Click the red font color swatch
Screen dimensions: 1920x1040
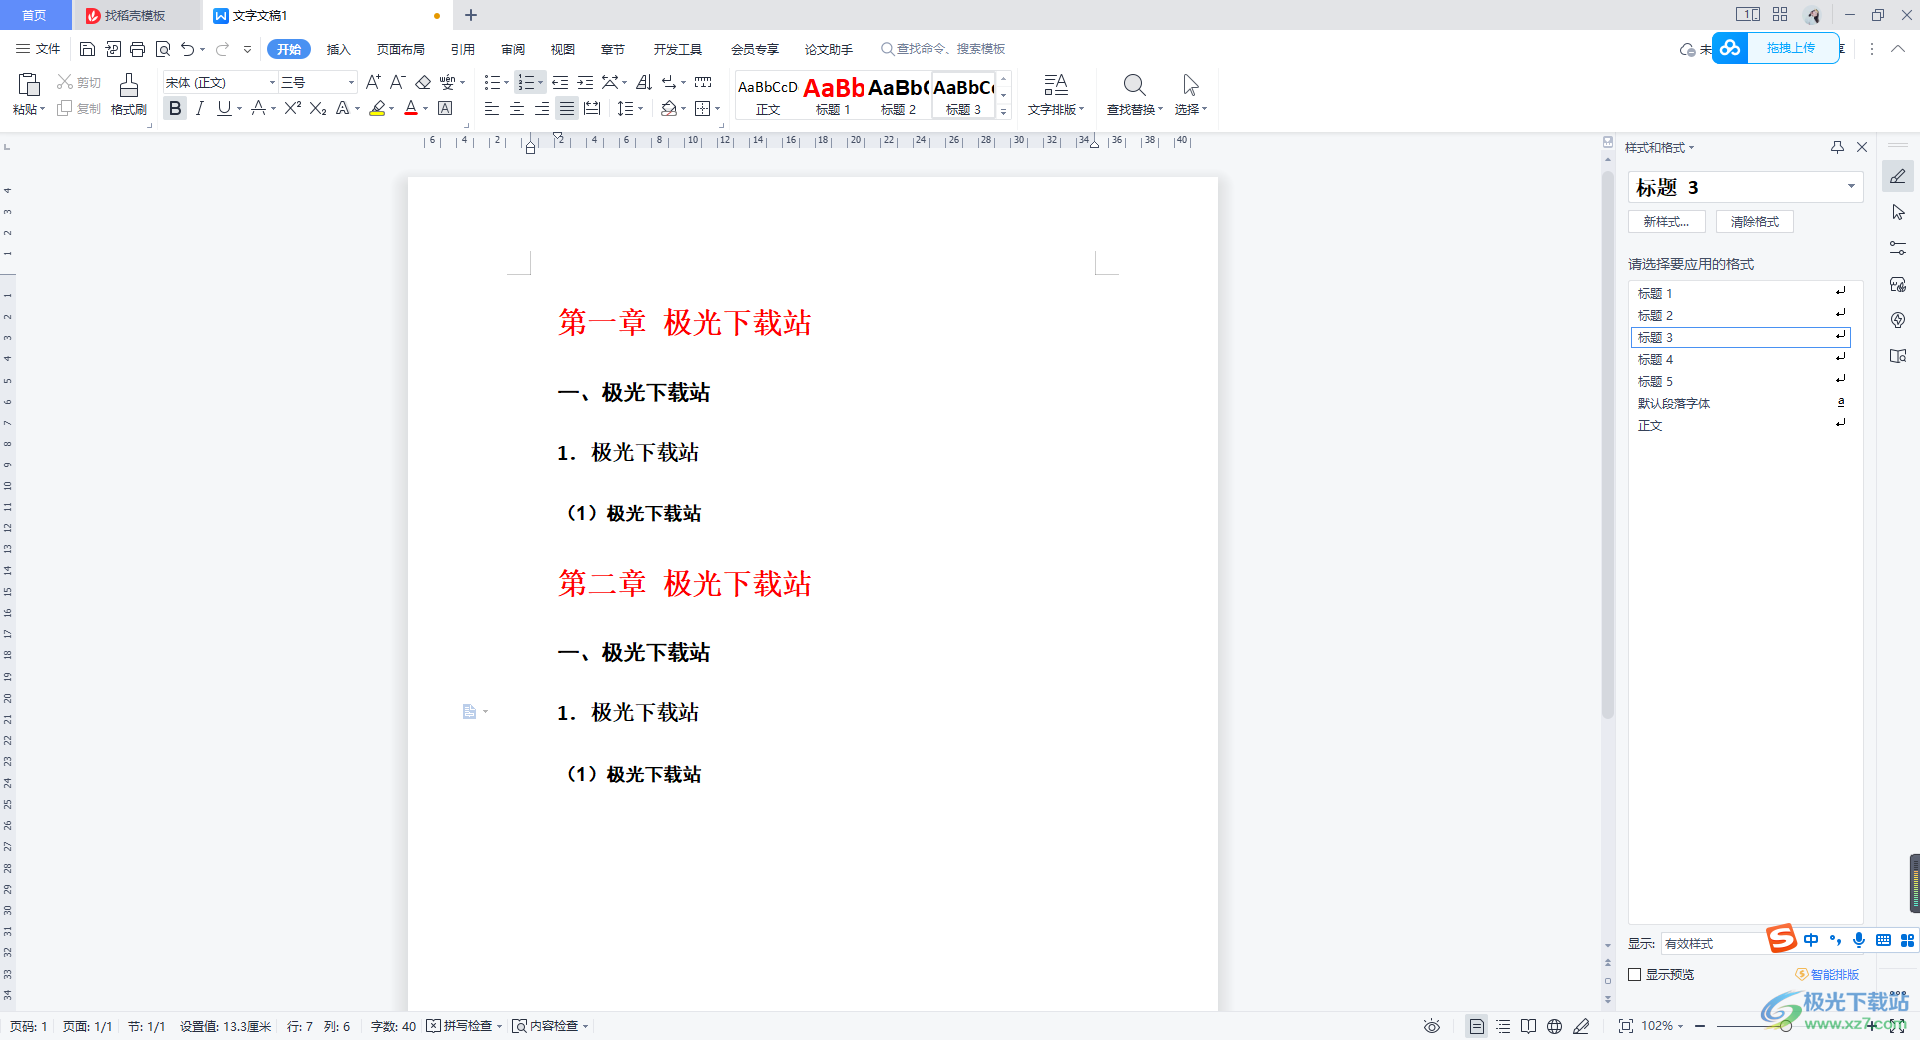[411, 109]
